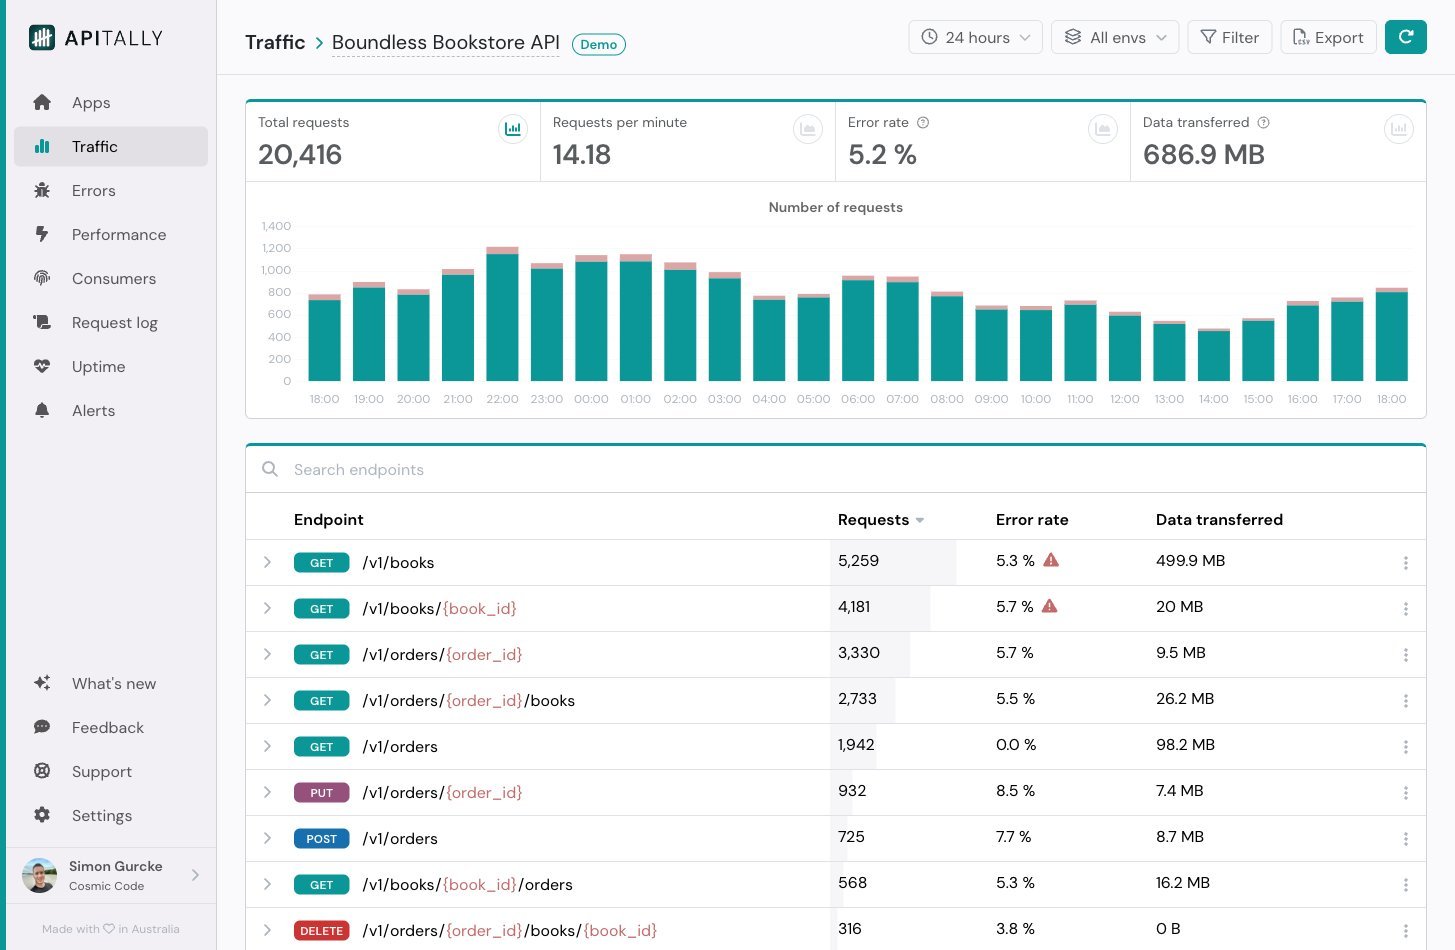Click the teal refresh button
This screenshot has width=1455, height=950.
[x=1405, y=37]
